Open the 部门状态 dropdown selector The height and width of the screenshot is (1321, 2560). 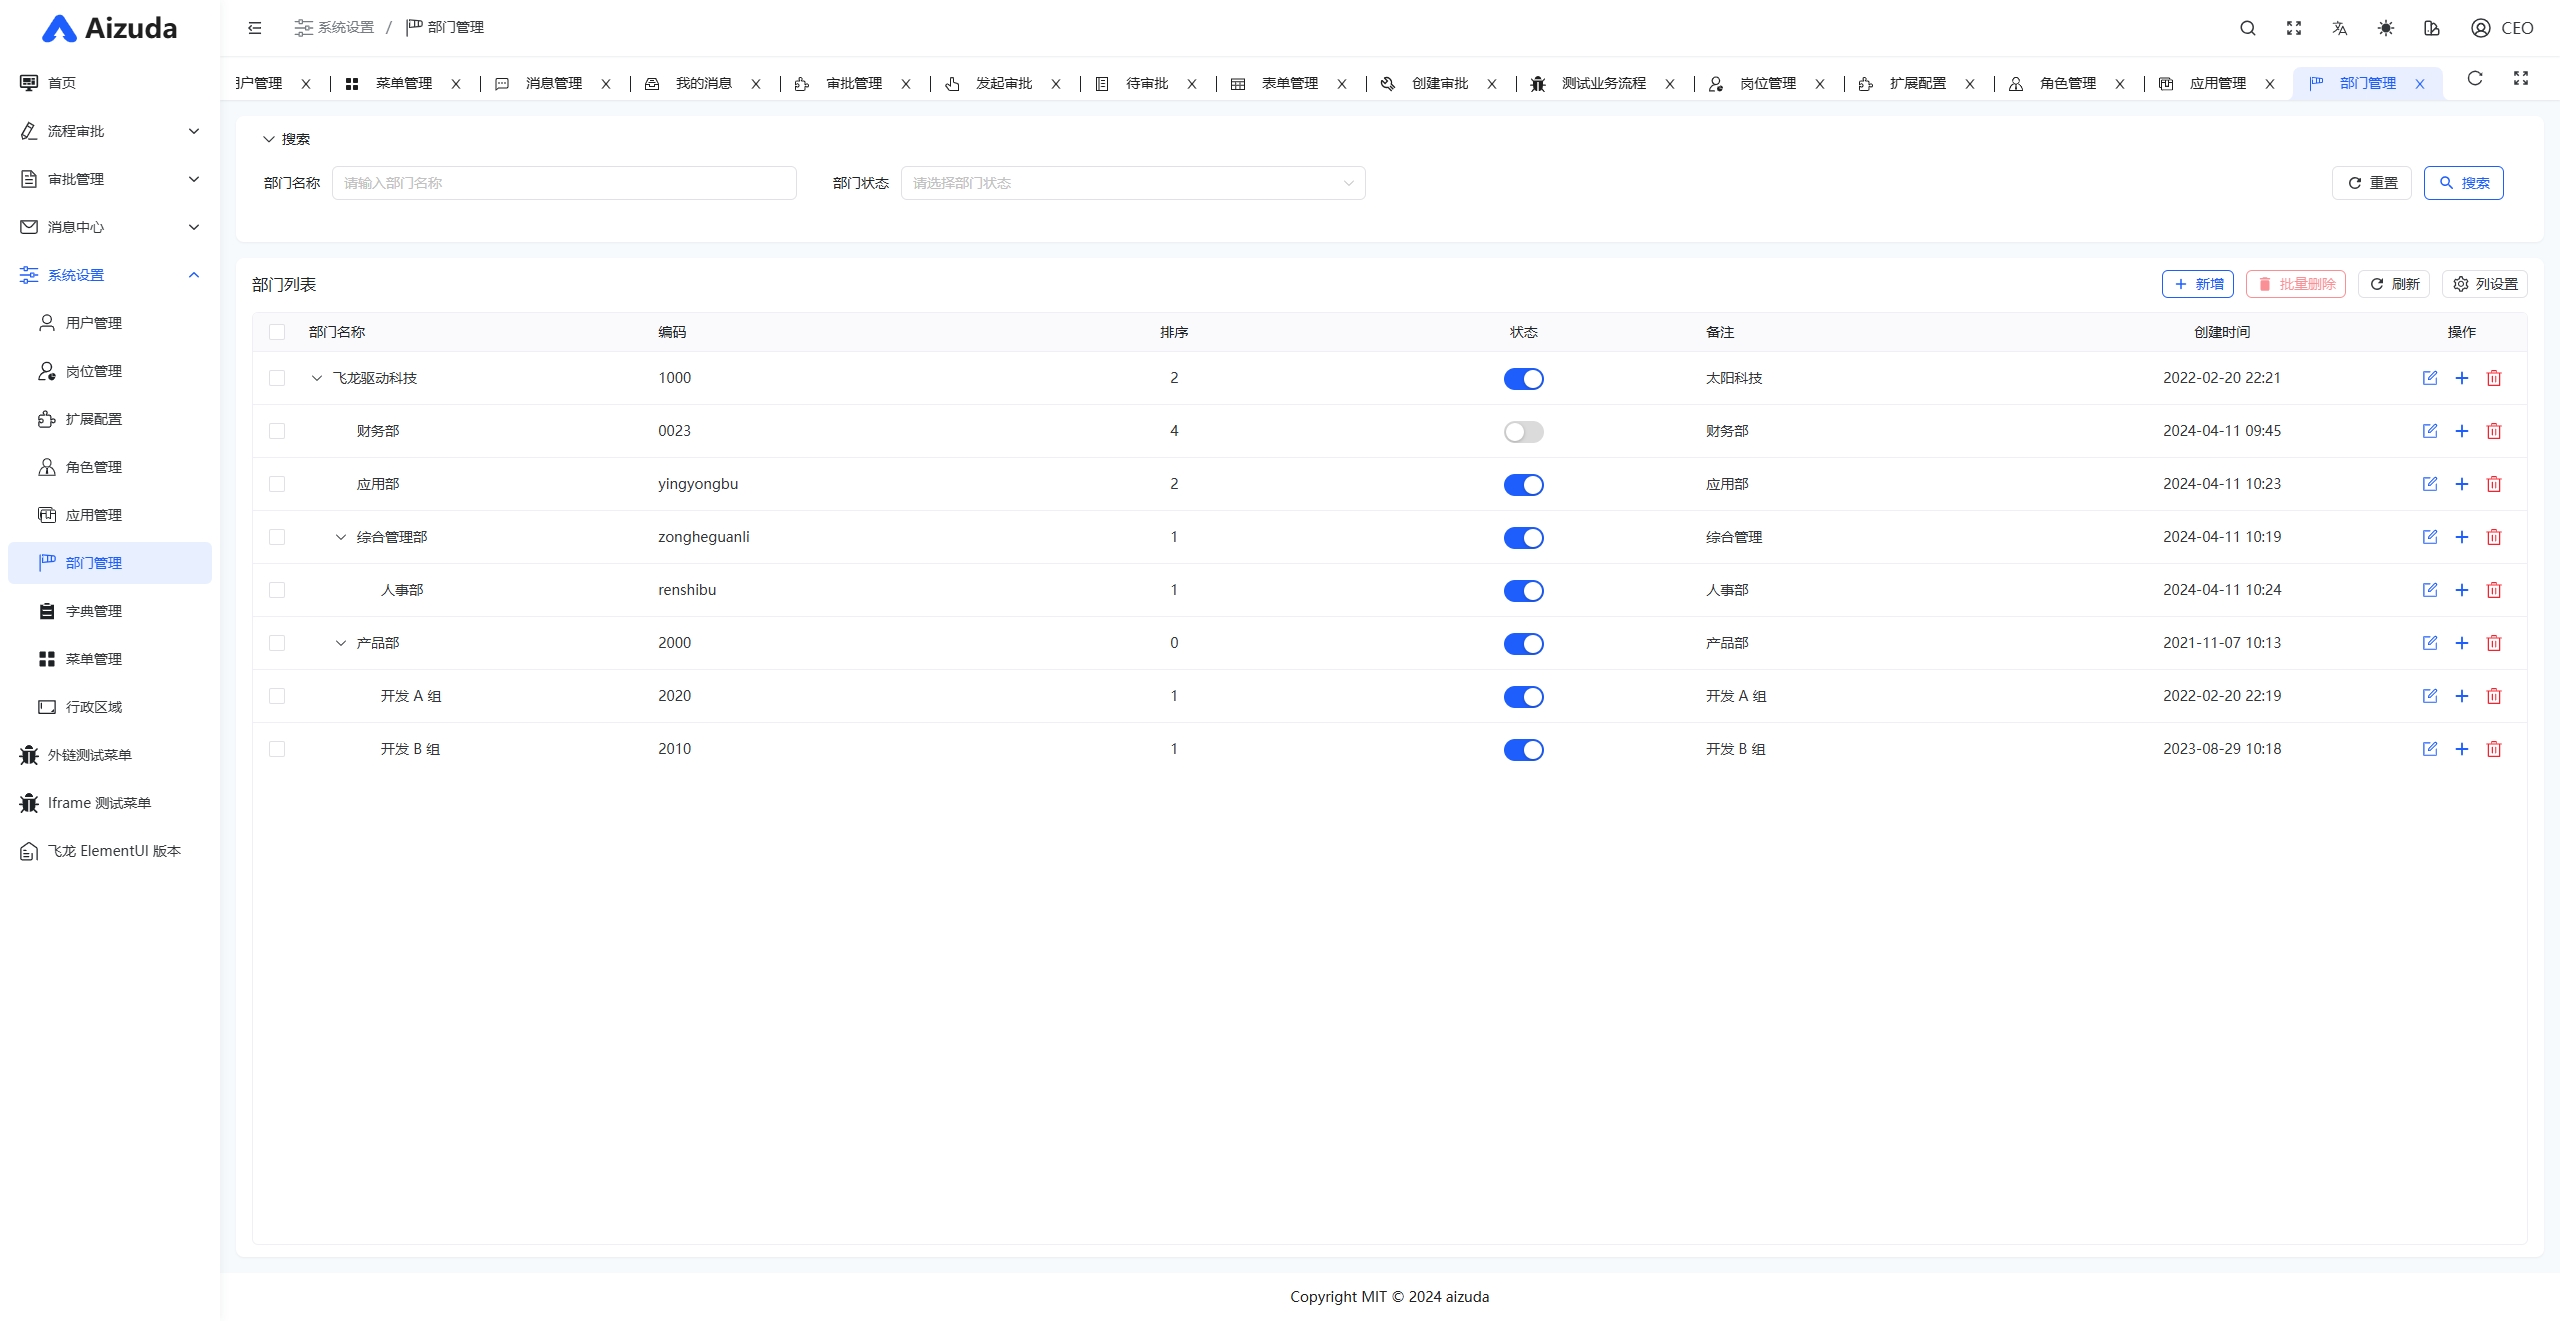point(1132,183)
